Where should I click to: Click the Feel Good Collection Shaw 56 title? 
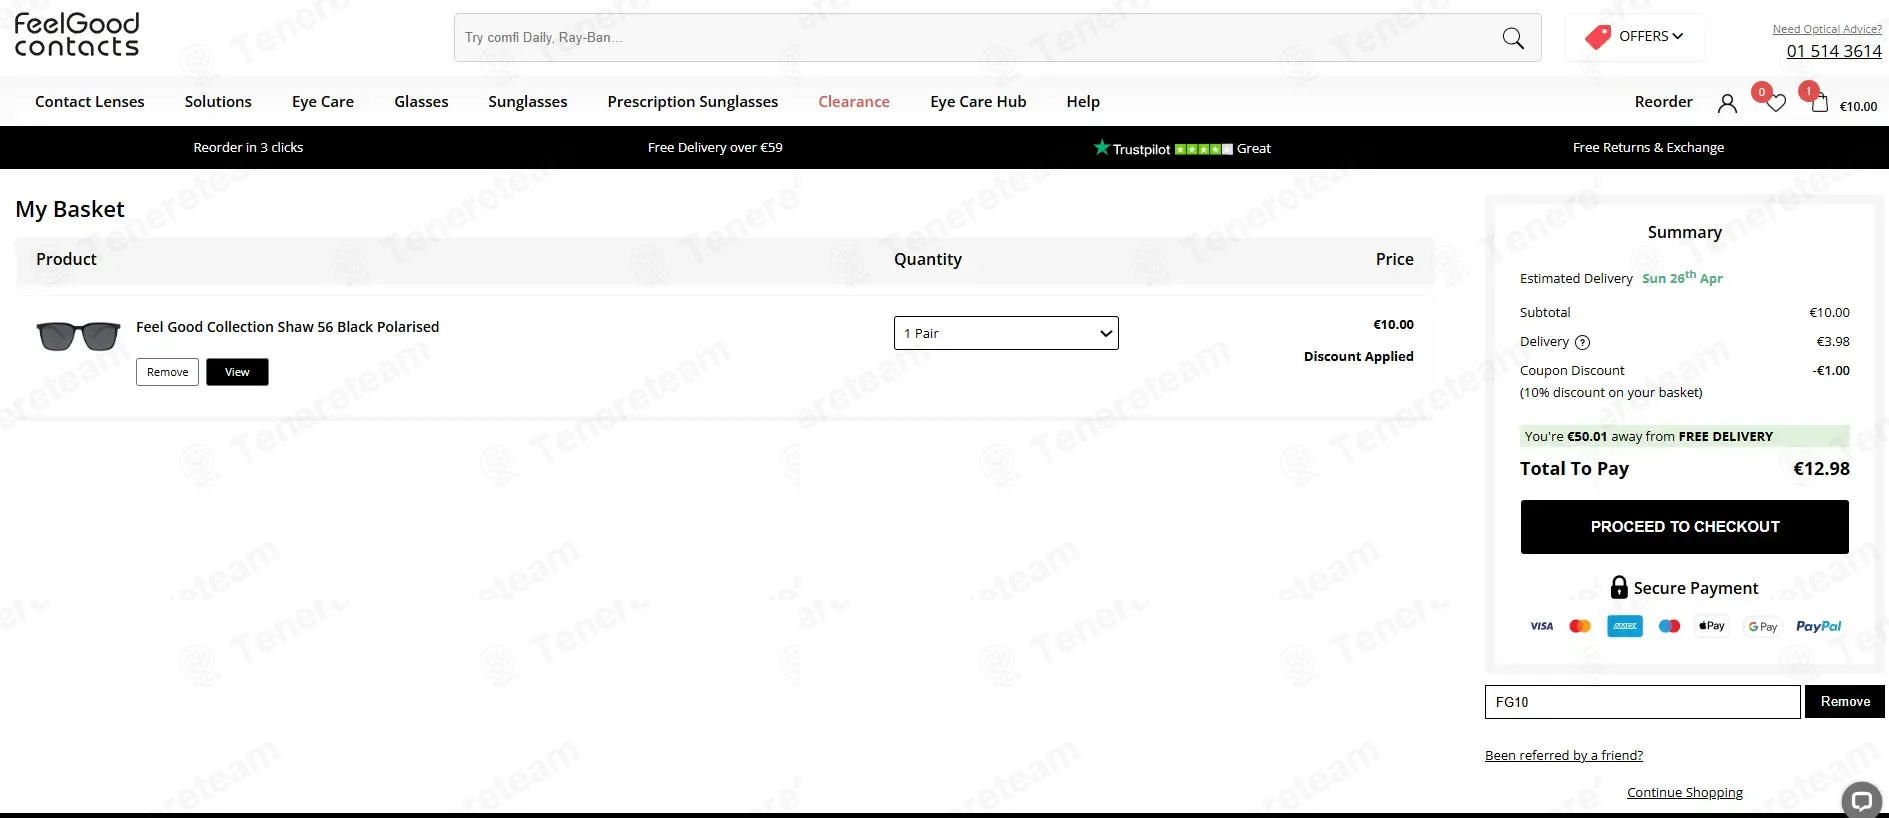(x=287, y=327)
